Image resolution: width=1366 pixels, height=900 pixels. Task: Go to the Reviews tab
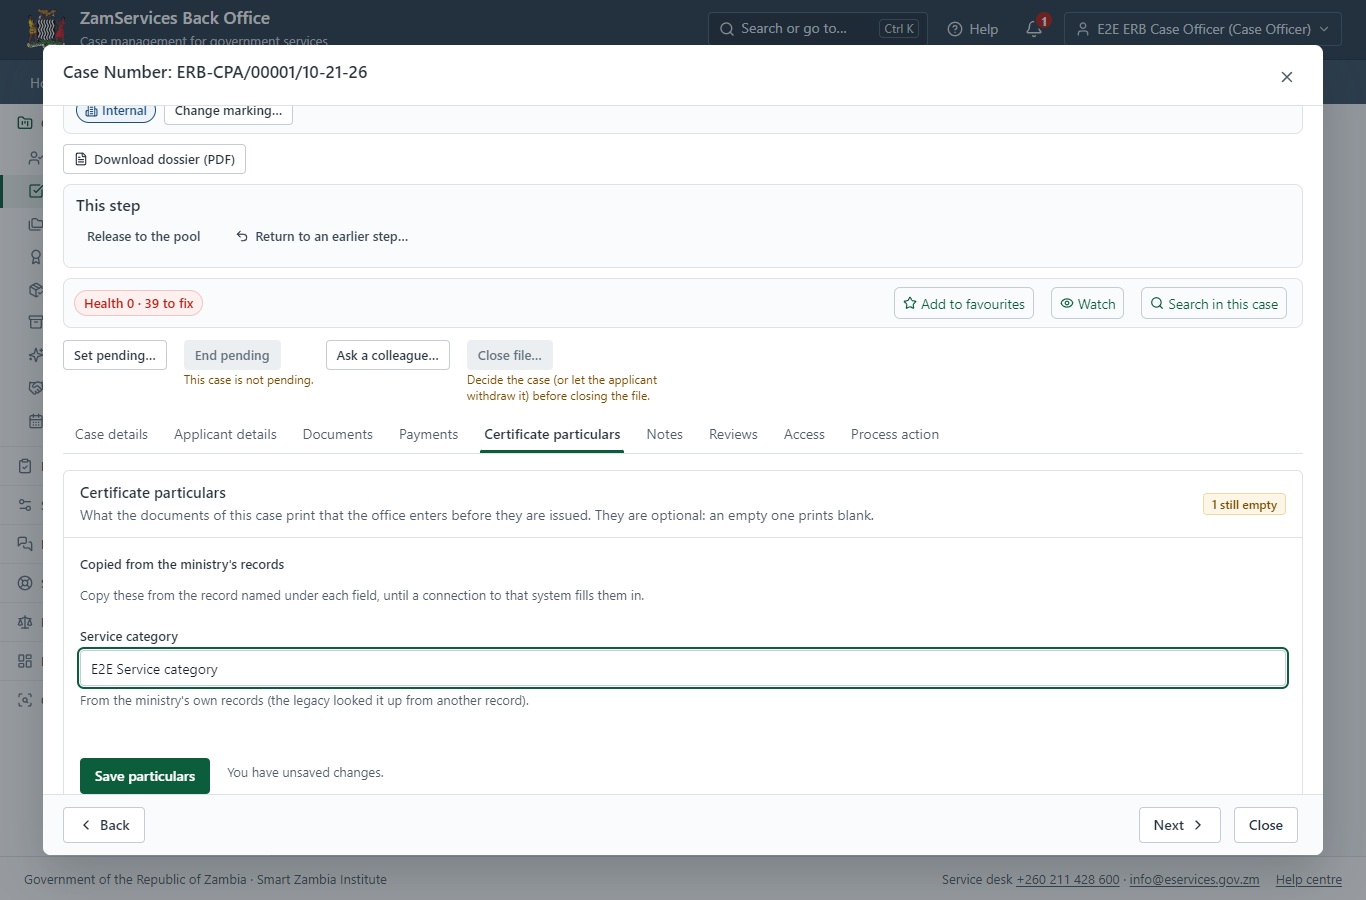[733, 434]
